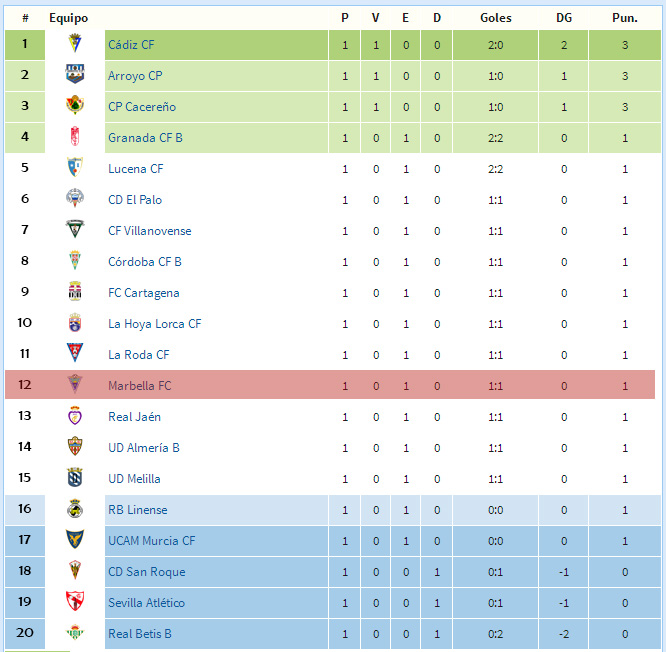Open the RB Linense team link
The image size is (666, 652).
[138, 510]
